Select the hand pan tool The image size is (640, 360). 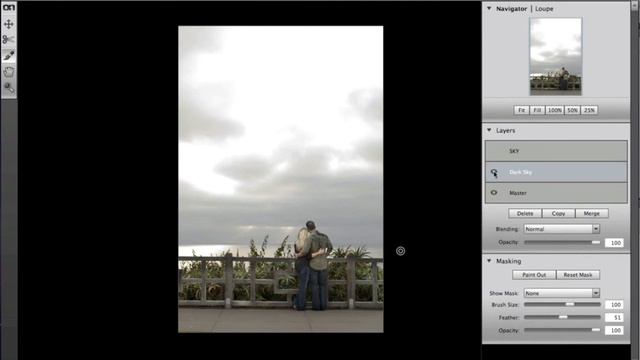(9, 72)
